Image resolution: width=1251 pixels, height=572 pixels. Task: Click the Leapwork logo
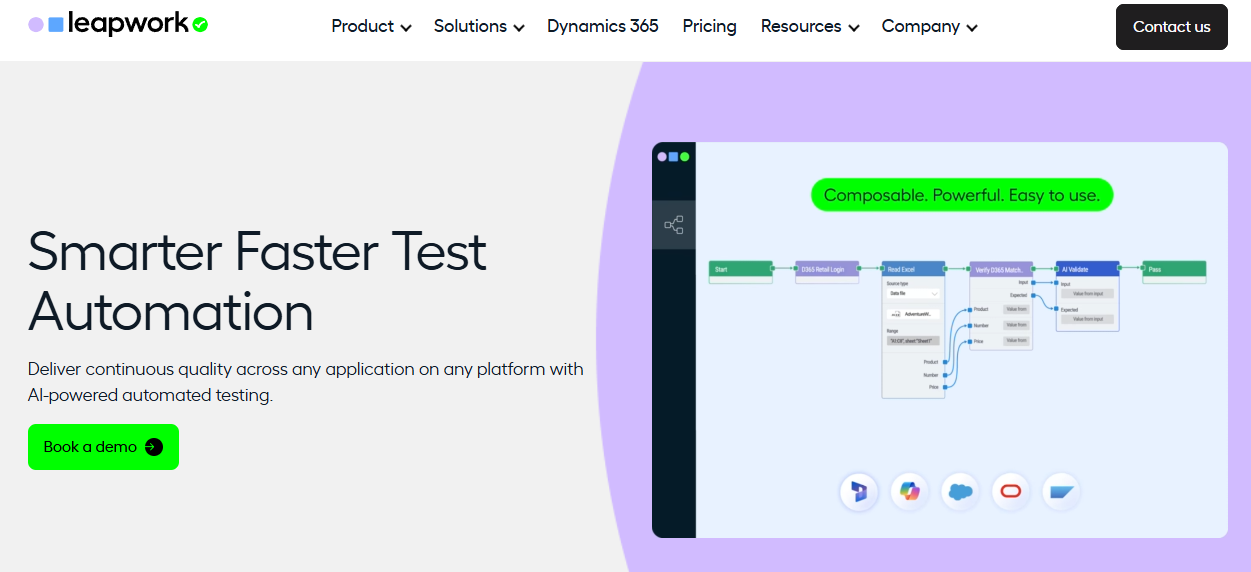click(x=118, y=24)
